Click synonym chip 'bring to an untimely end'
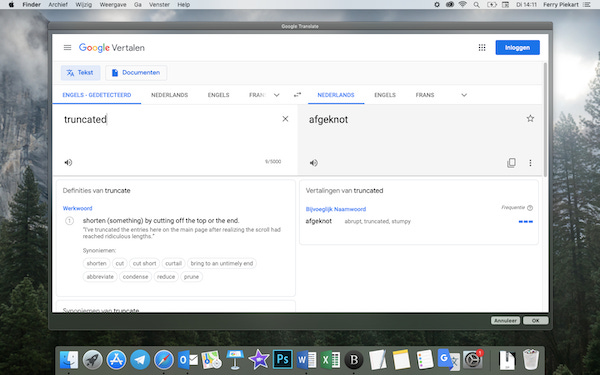The image size is (600, 375). tap(222, 263)
